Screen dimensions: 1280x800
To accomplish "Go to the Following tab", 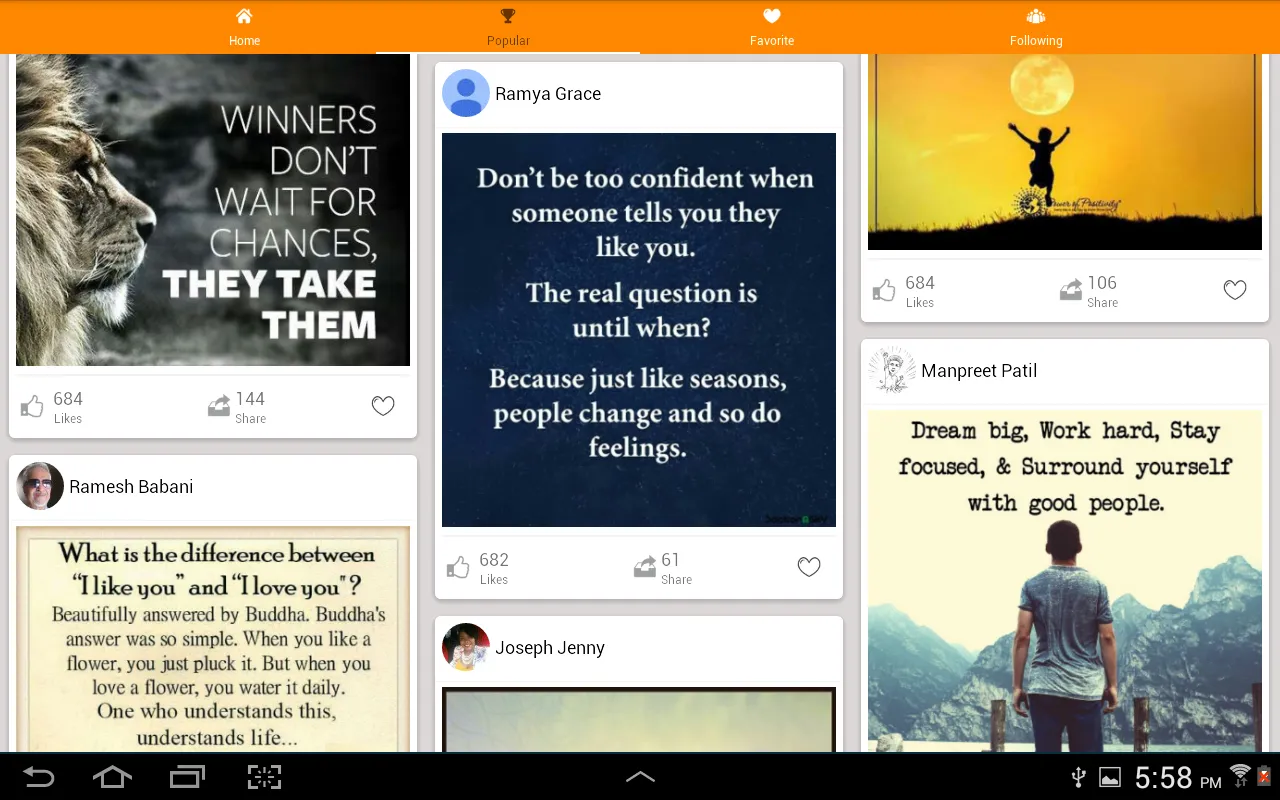I will tap(1036, 27).
